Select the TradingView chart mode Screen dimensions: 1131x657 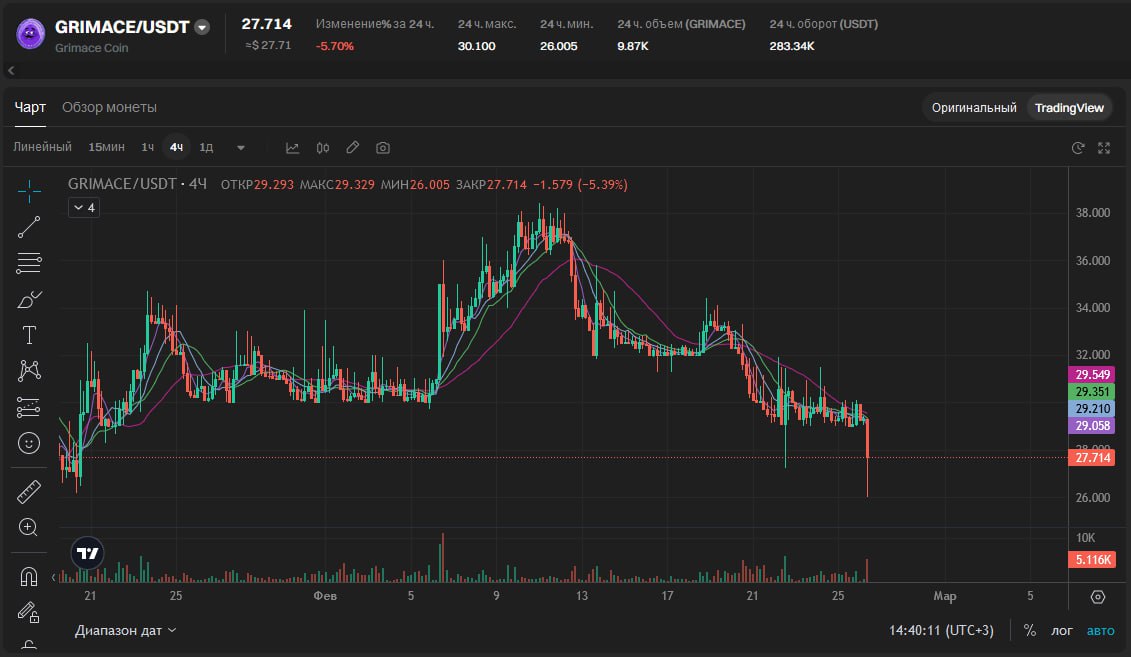click(1069, 107)
